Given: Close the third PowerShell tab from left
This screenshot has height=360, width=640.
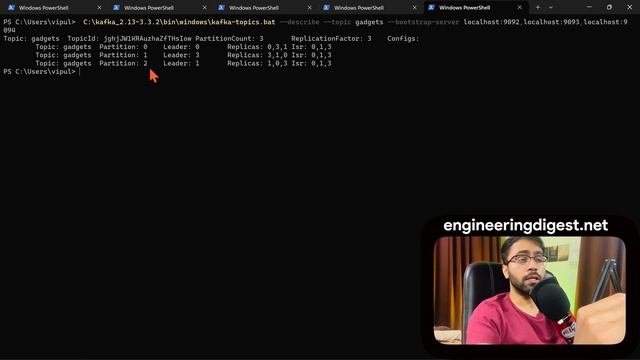Looking at the screenshot, I should 309,7.
